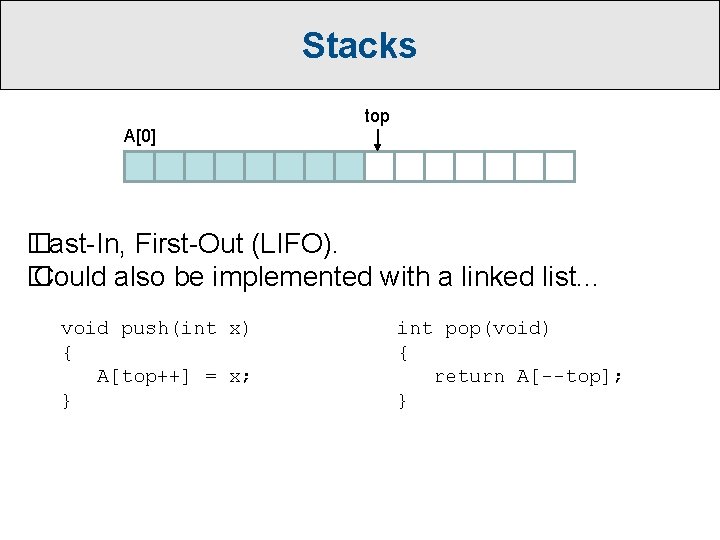Click the void push(int x) line
The image size is (720, 540).
[x=155, y=329]
